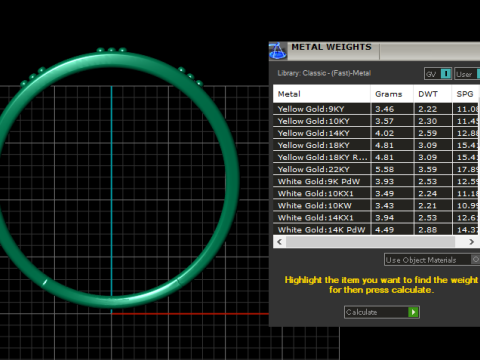The image size is (480, 360).
Task: Select the Yellow Gold:18KY row
Action: click(x=376, y=145)
